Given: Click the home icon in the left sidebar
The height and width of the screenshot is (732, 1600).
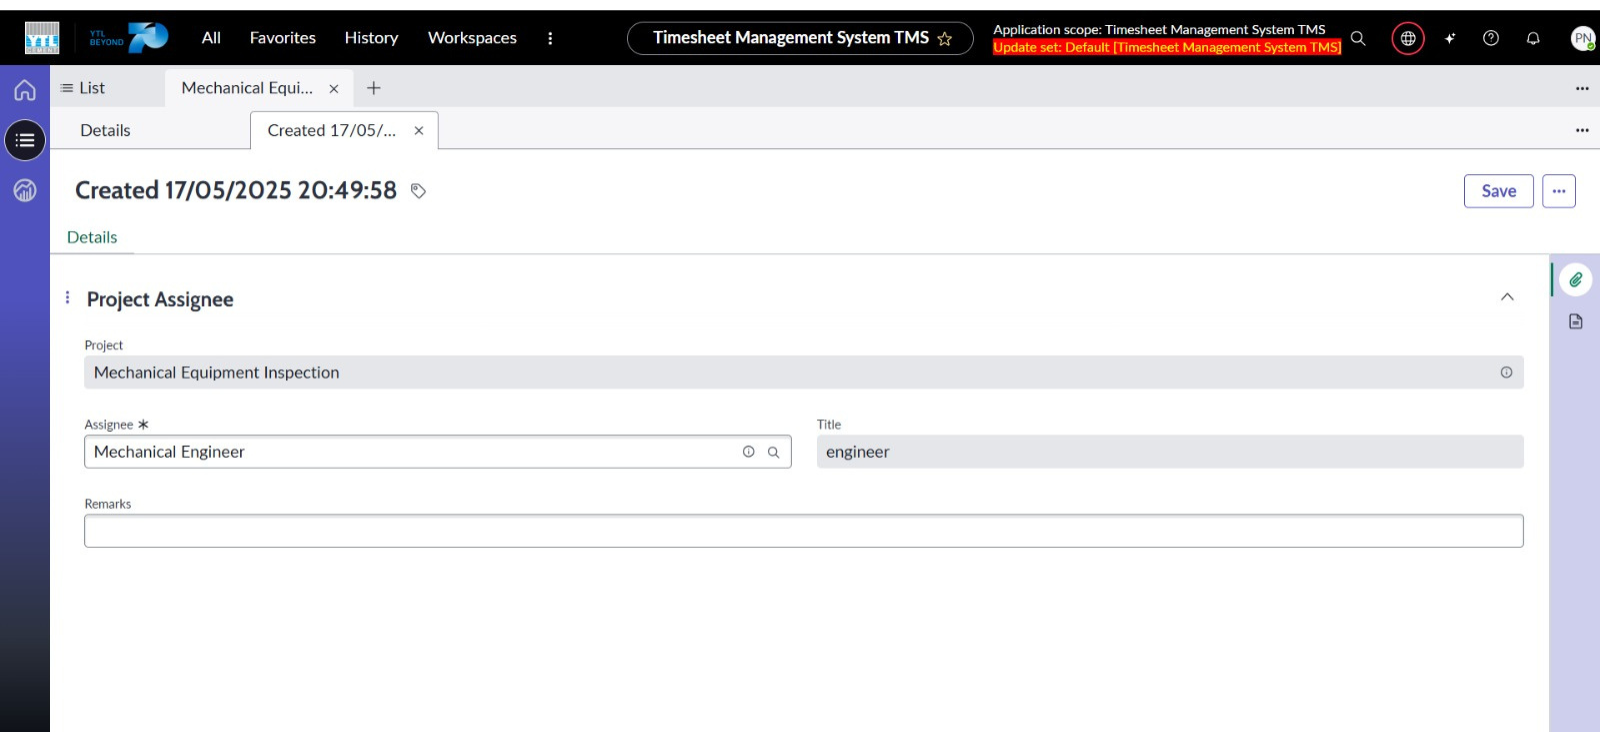Looking at the screenshot, I should [25, 90].
